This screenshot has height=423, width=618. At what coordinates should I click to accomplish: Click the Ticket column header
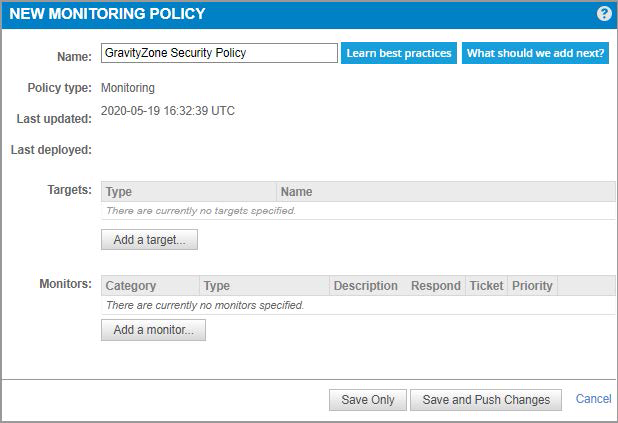(x=486, y=285)
